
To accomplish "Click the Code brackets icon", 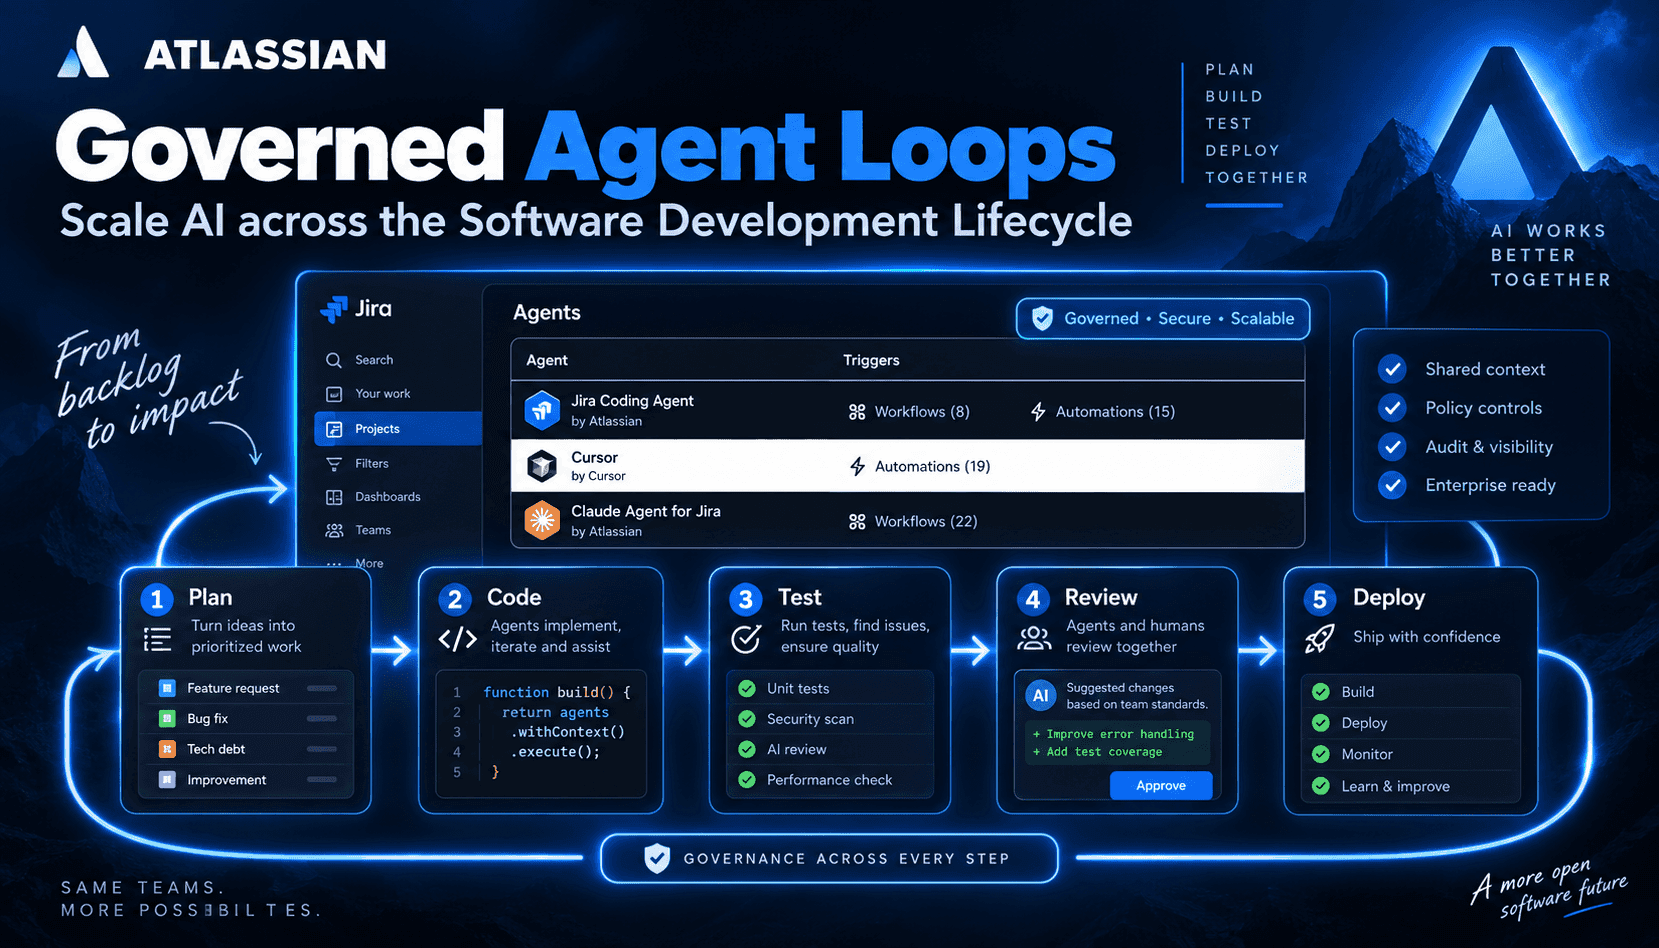I will click(457, 639).
